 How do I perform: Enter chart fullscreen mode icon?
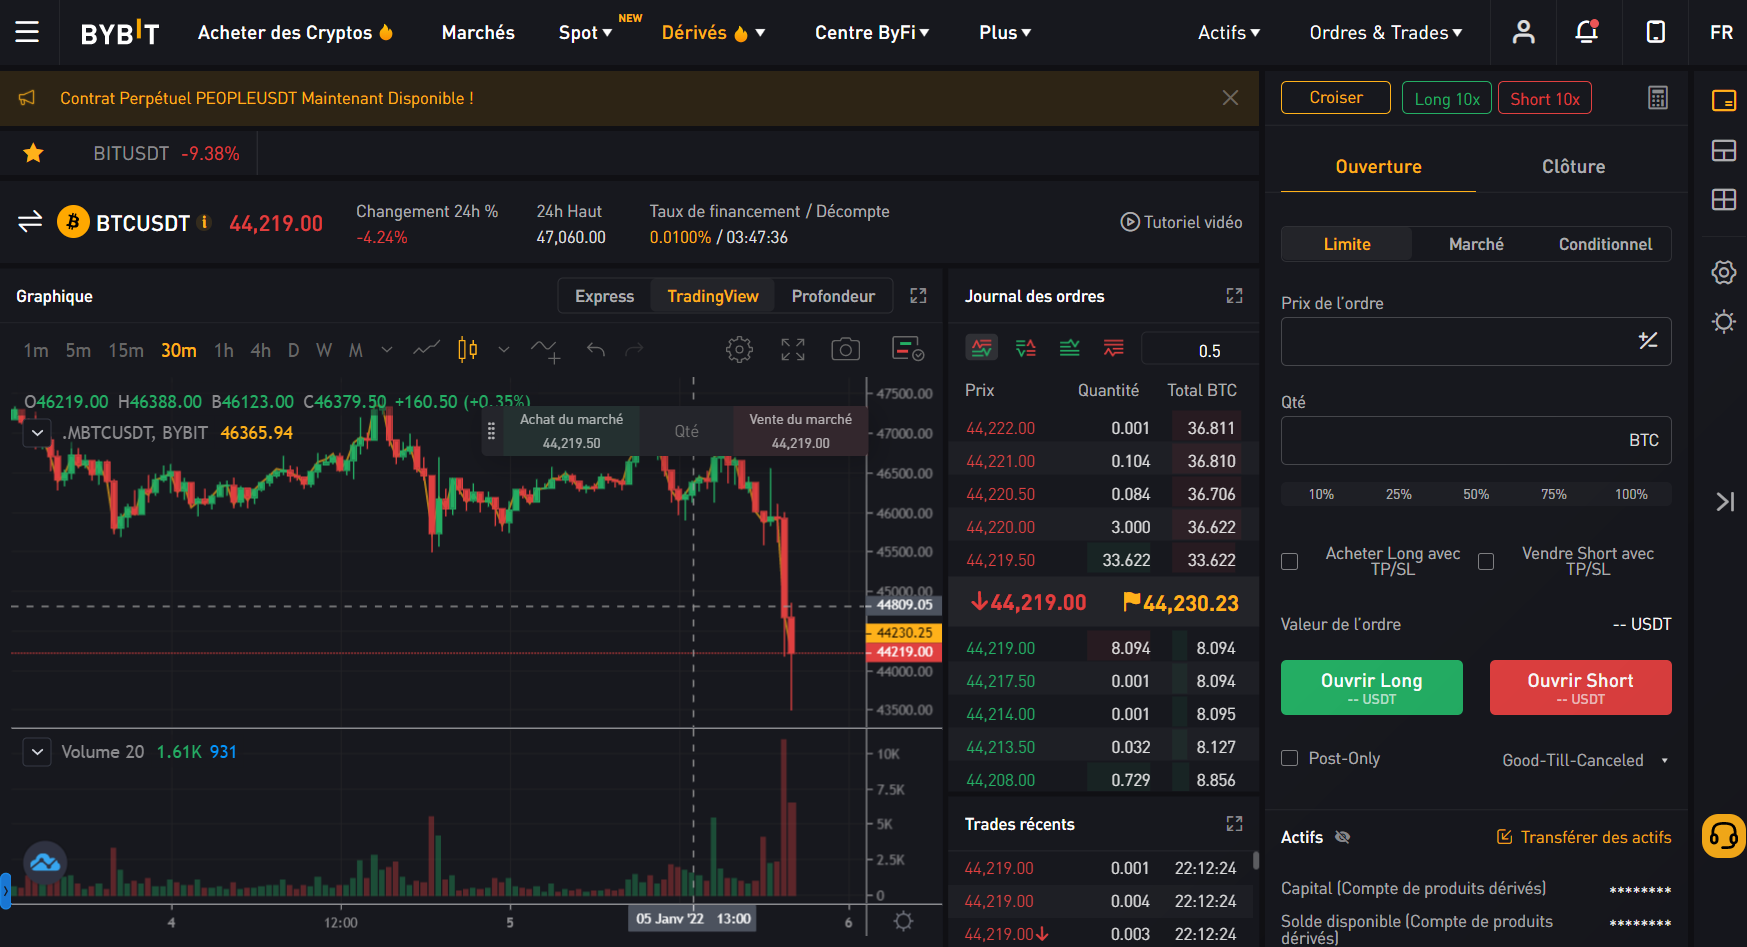(793, 349)
